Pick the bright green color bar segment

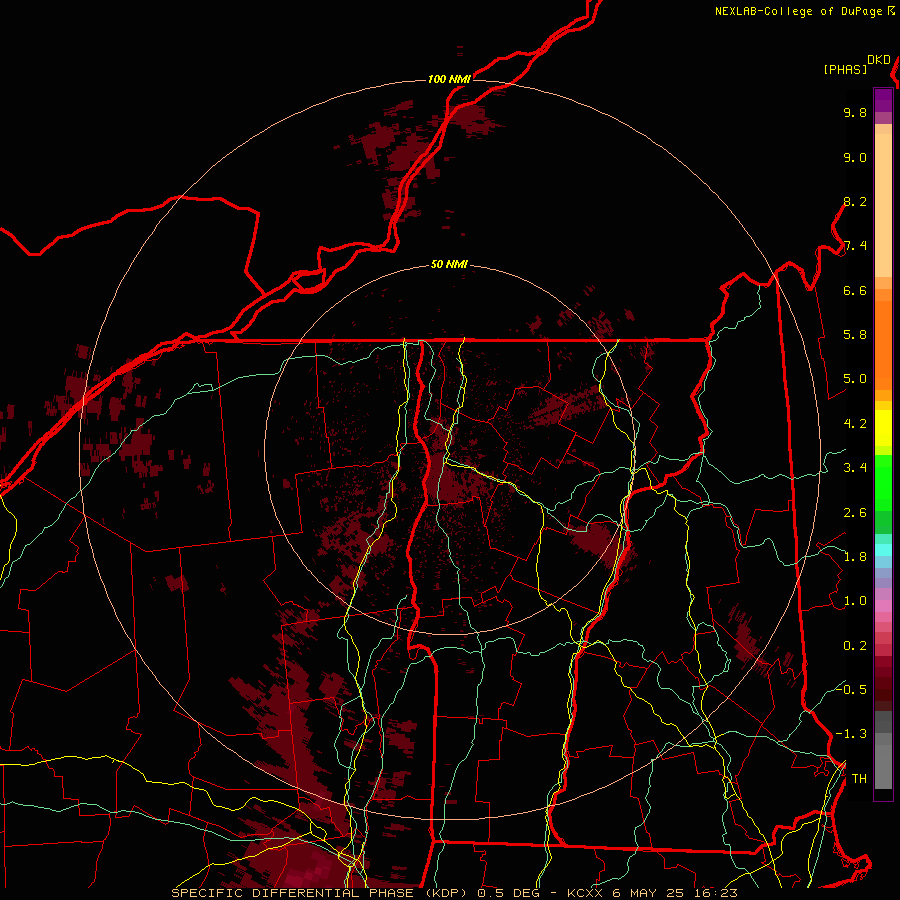[883, 483]
